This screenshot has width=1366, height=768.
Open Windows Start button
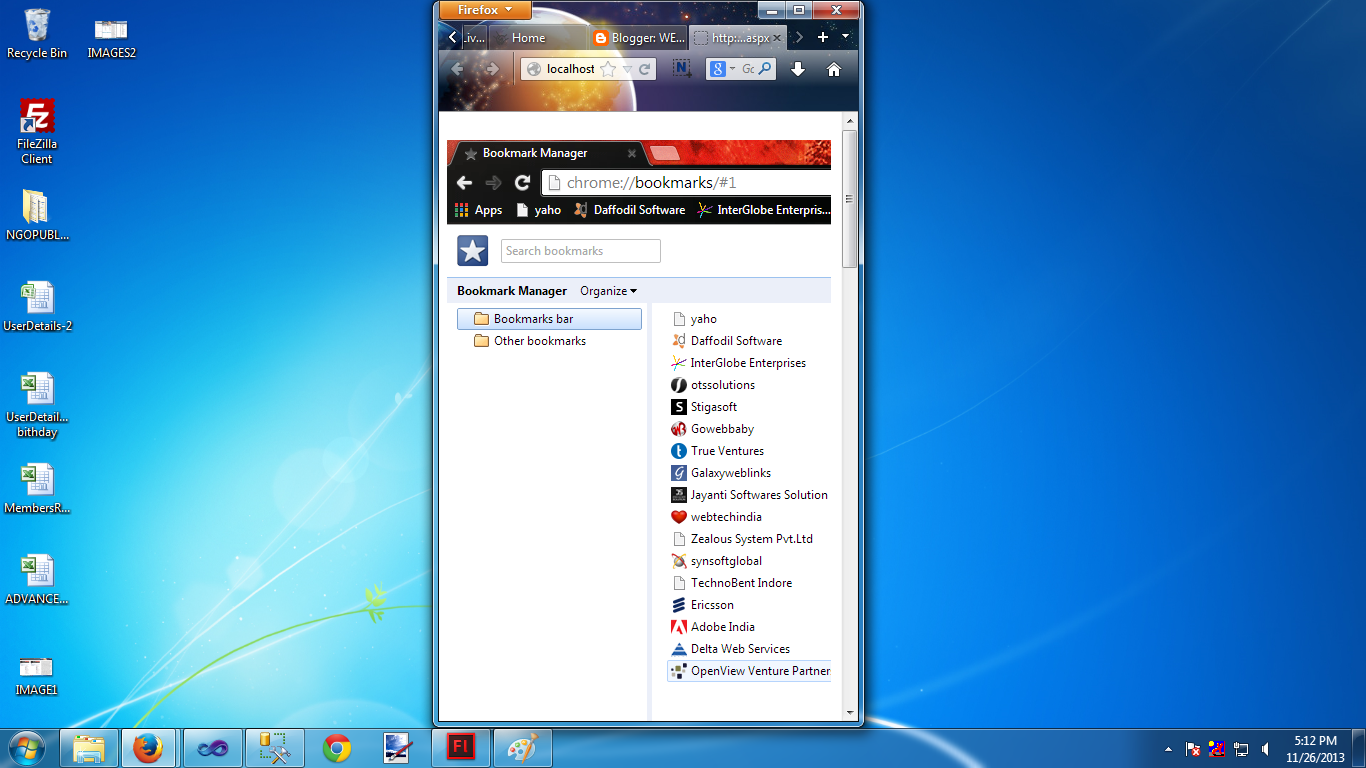coord(27,748)
